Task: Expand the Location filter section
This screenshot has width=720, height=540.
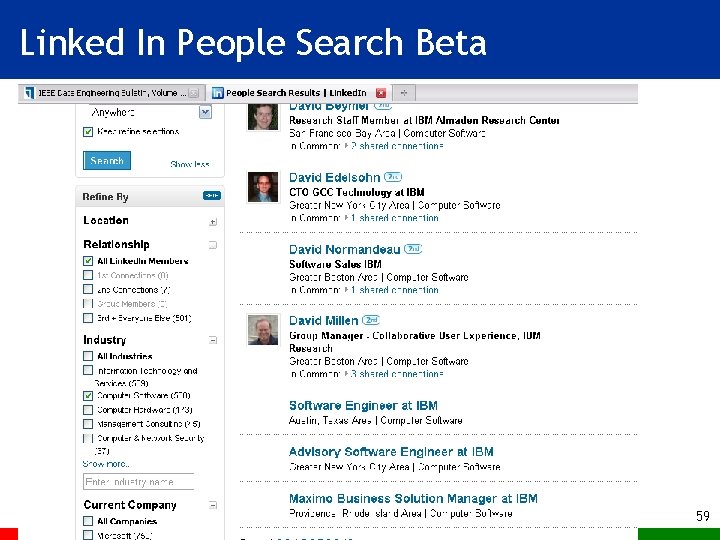Action: [x=213, y=222]
